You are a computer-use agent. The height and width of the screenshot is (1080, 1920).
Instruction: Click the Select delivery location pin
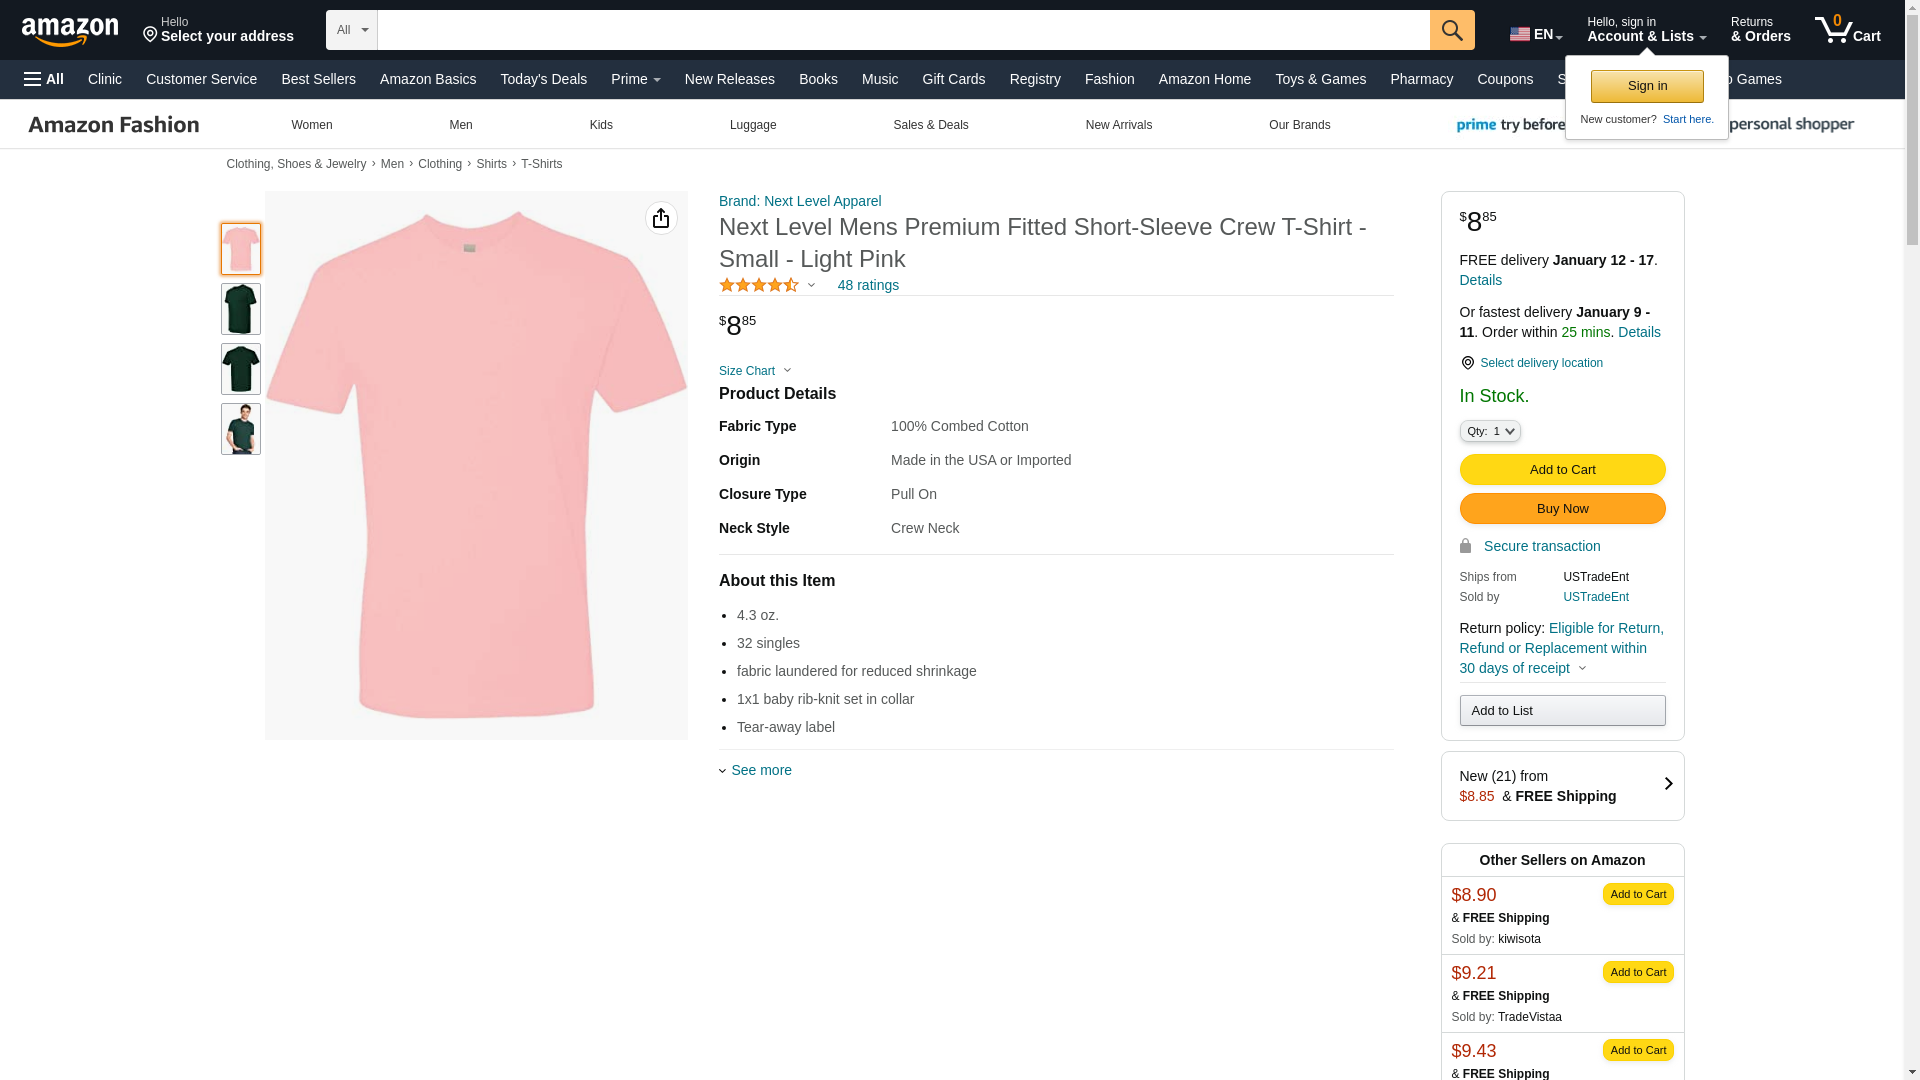click(1467, 363)
